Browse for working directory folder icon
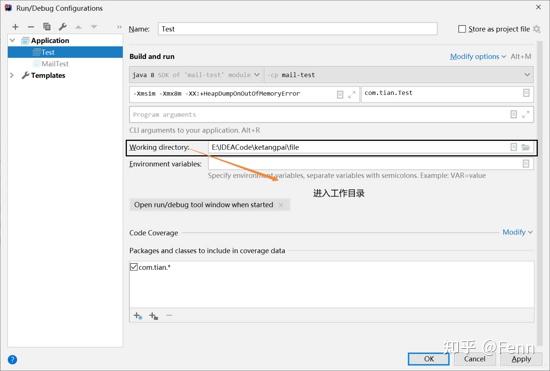The width and height of the screenshot is (550, 371). tap(525, 147)
